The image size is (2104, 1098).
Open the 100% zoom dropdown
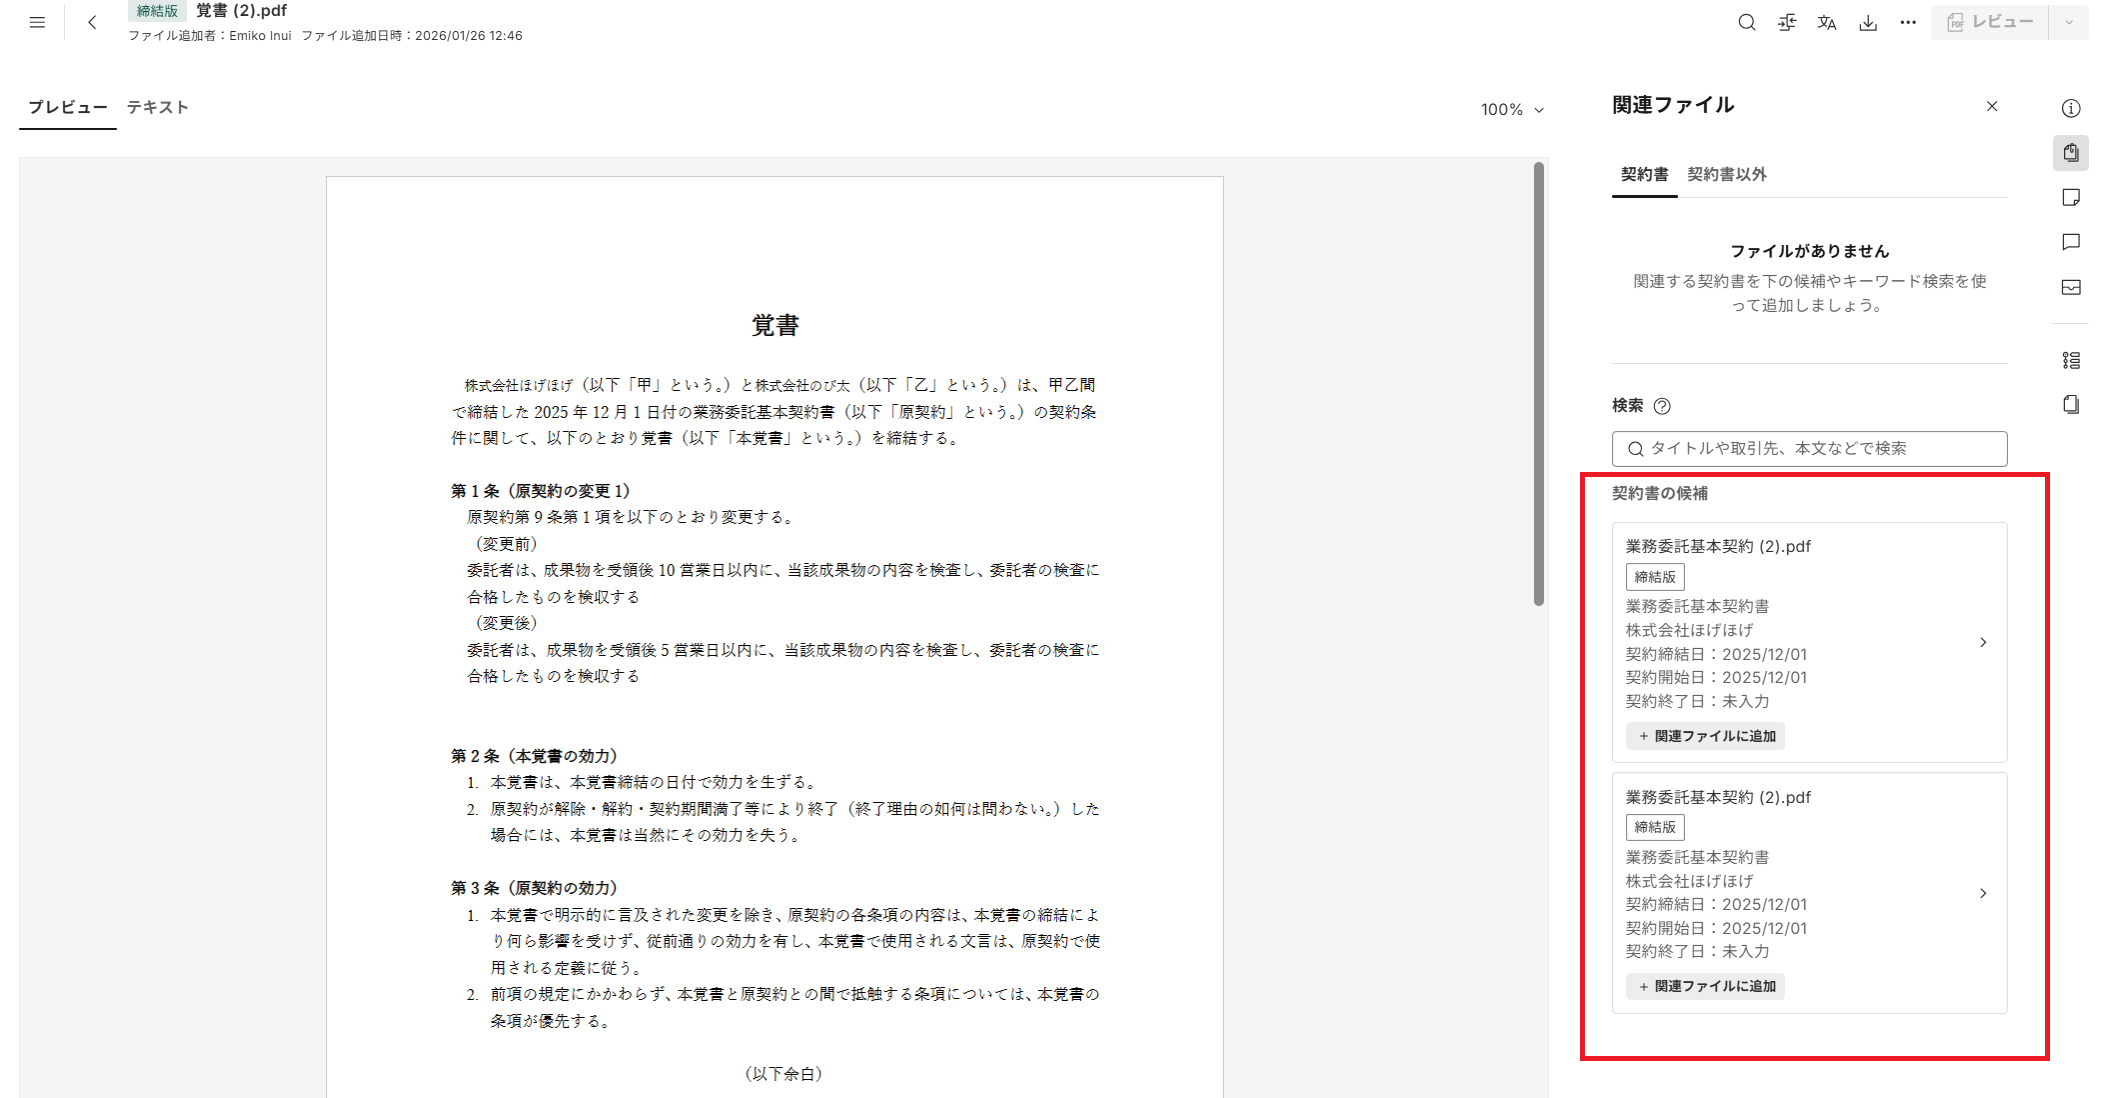(1512, 109)
